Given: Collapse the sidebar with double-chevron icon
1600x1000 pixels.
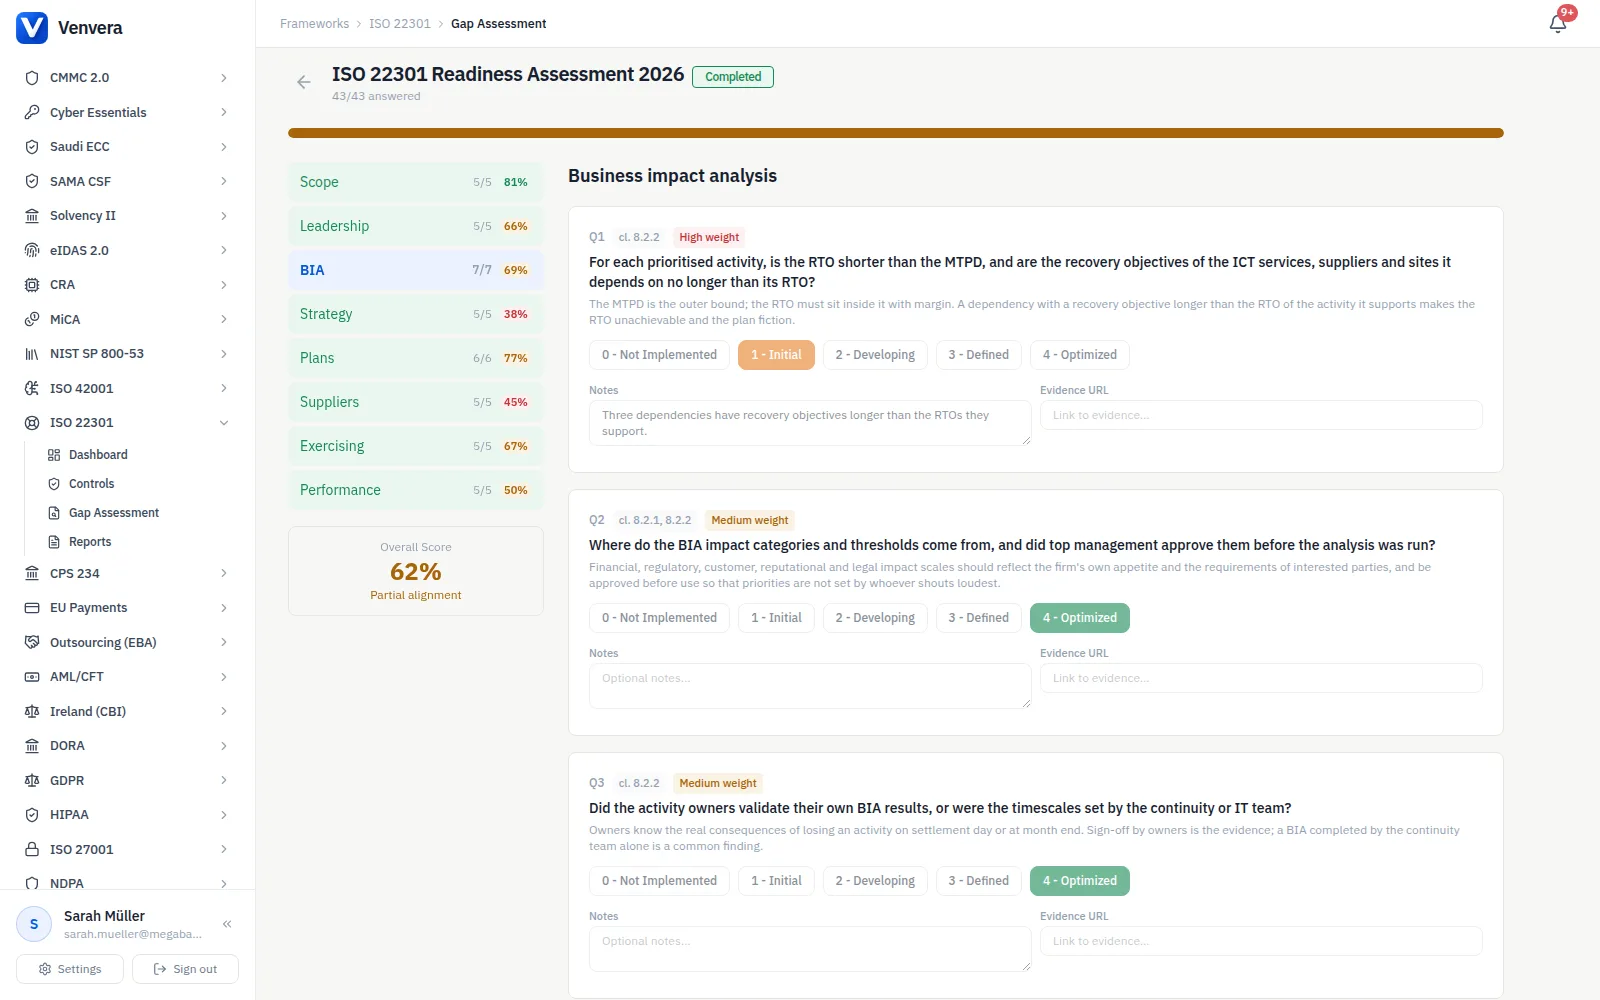Looking at the screenshot, I should [x=227, y=924].
